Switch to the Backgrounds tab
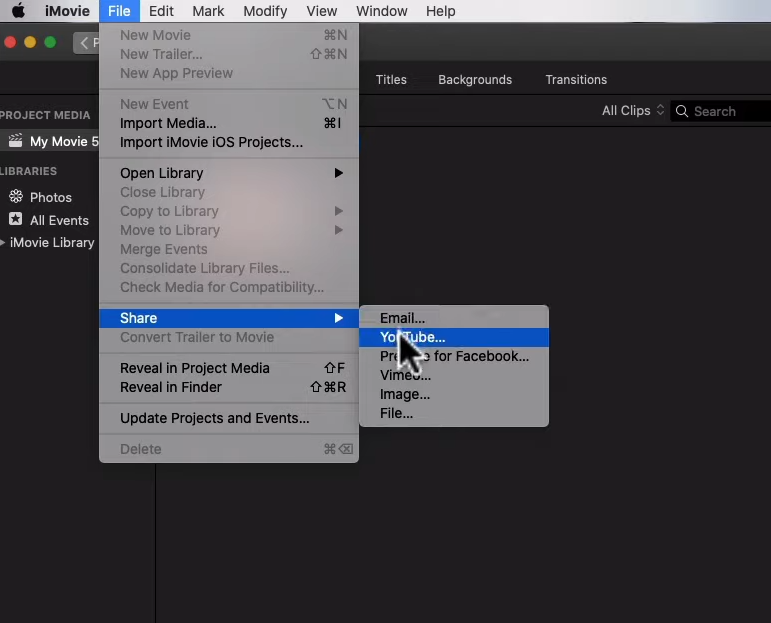Image resolution: width=771 pixels, height=623 pixels. (x=475, y=80)
